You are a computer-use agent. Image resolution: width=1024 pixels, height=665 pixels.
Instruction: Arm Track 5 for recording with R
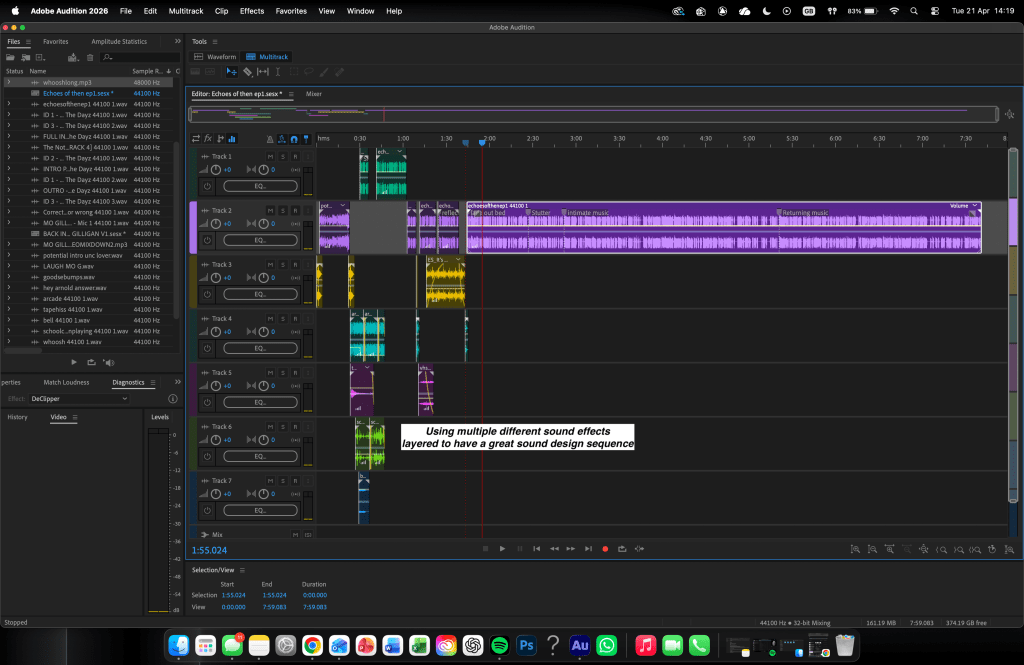[295, 373]
